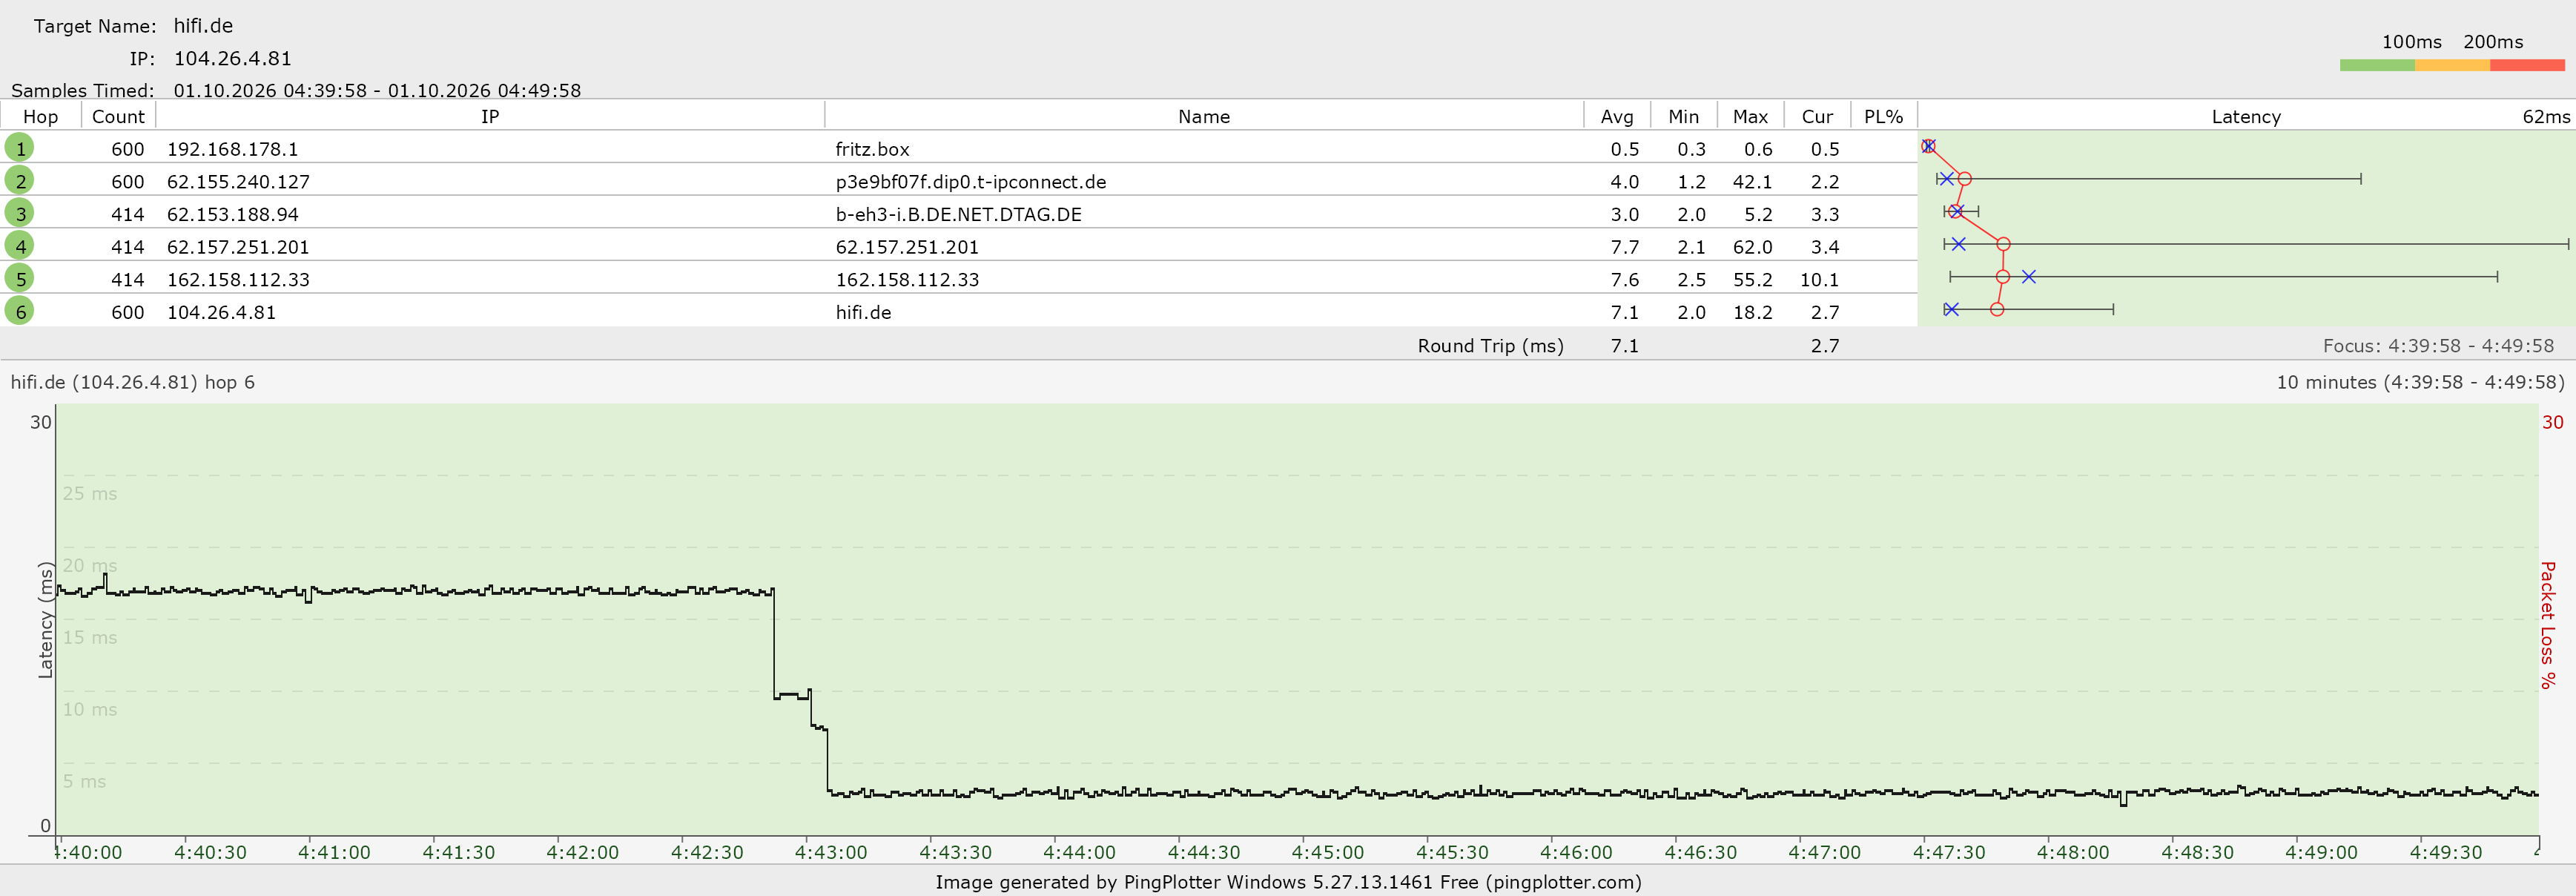Click the hifi.de hop 6 graph title

[132, 382]
